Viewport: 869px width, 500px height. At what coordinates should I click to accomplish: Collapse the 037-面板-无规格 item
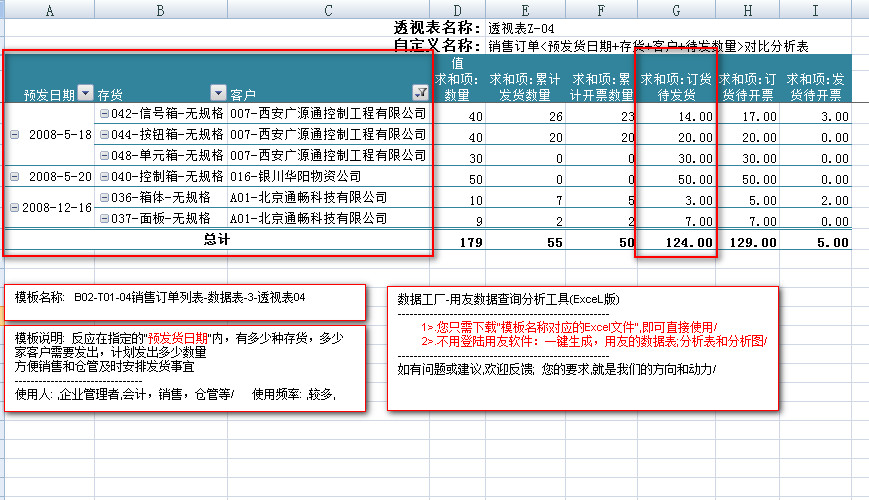click(x=104, y=218)
